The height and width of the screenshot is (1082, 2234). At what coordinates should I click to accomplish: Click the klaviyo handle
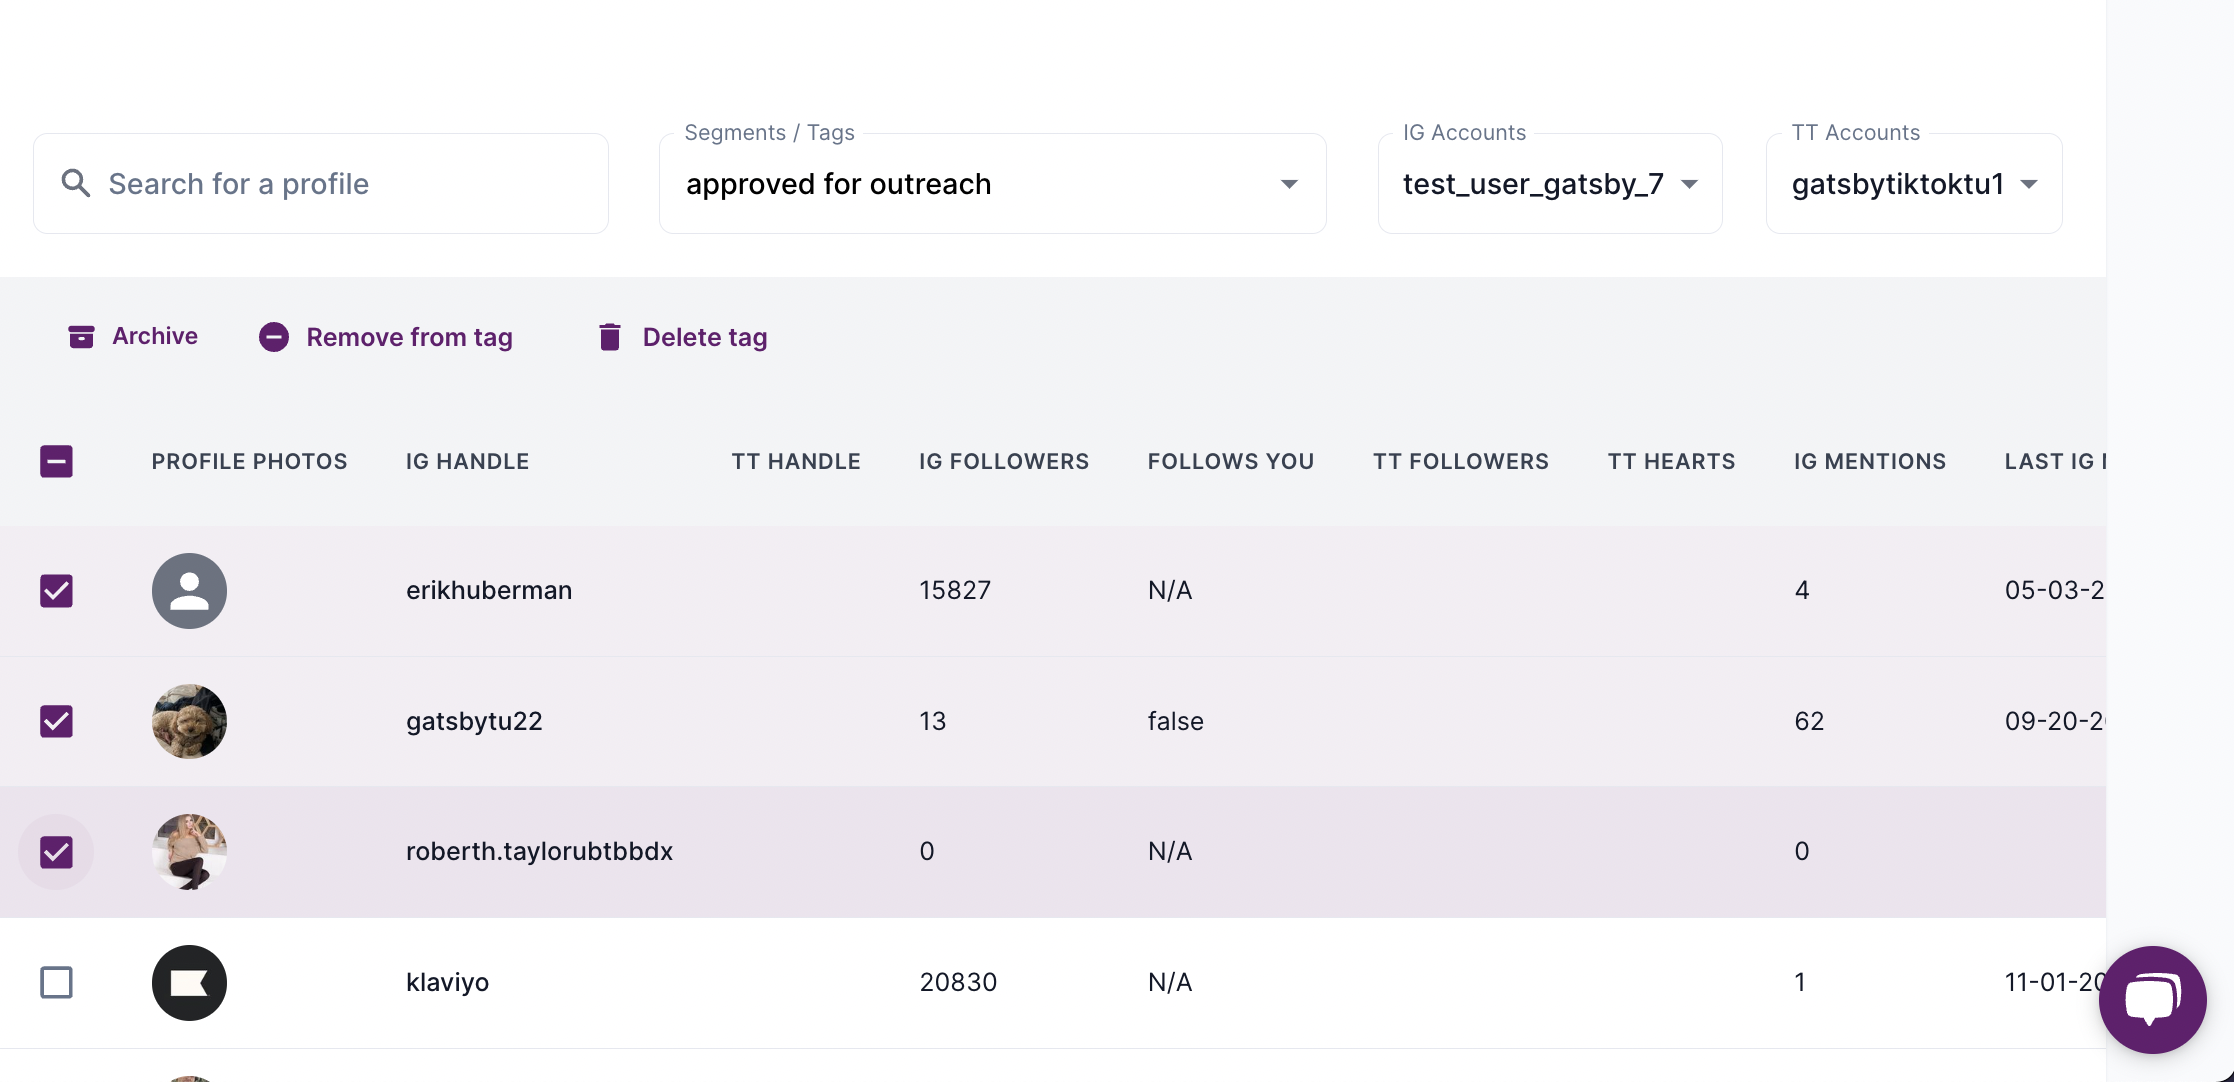[447, 982]
